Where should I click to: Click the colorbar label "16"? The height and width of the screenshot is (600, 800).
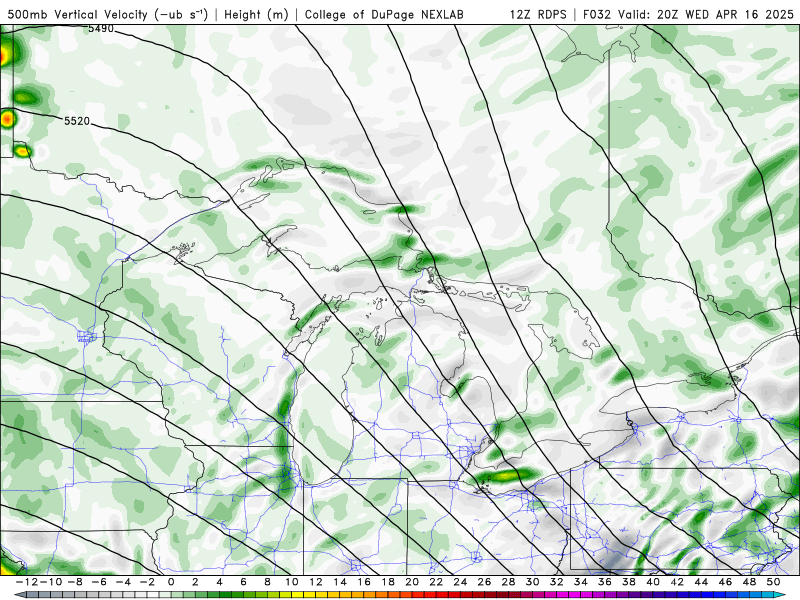pyautogui.click(x=364, y=582)
